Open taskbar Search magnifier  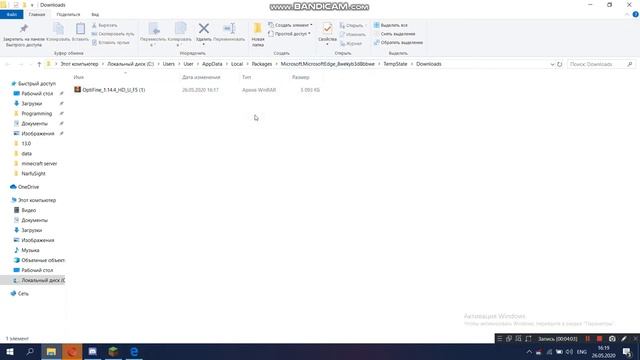tap(30, 351)
